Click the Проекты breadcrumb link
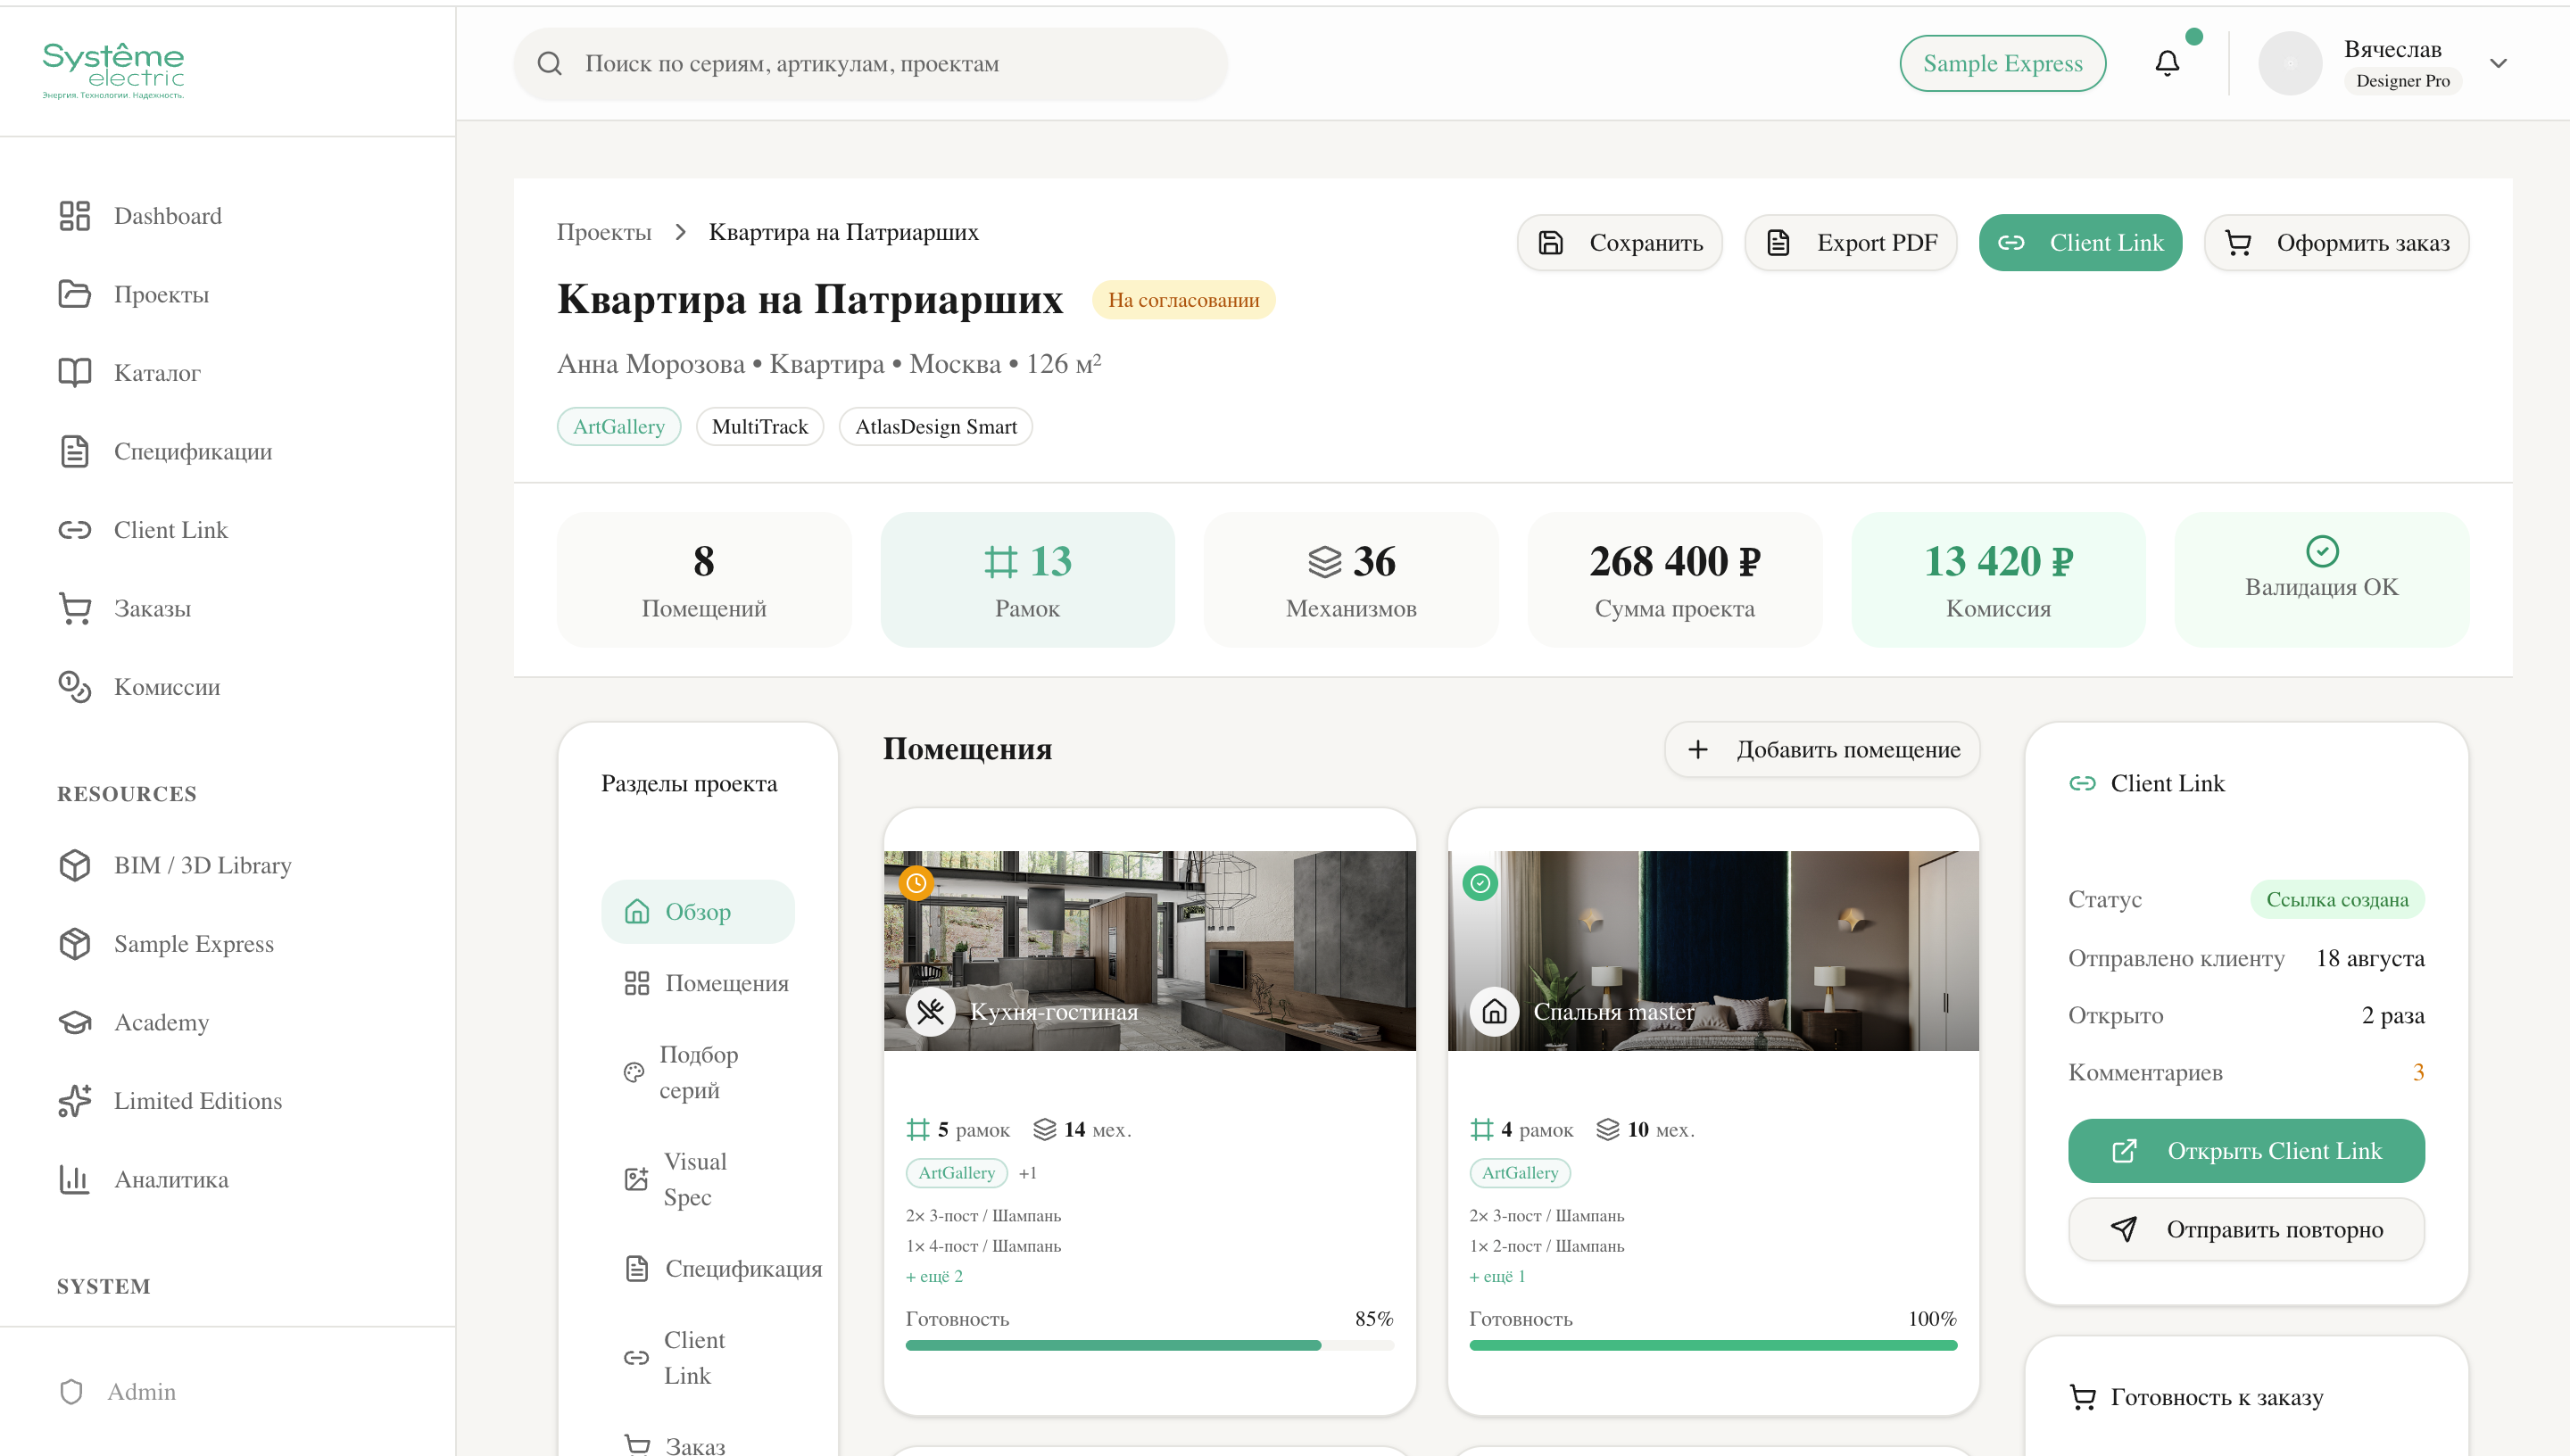Image resolution: width=2570 pixels, height=1456 pixels. (603, 232)
